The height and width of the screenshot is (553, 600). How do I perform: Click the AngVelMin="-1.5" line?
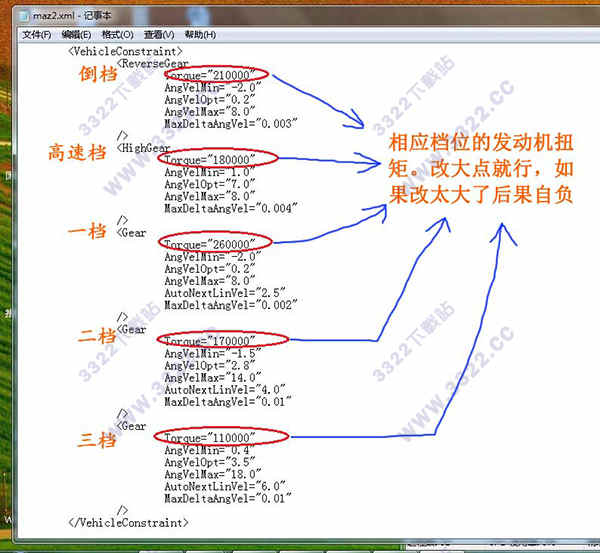pyautogui.click(x=213, y=354)
